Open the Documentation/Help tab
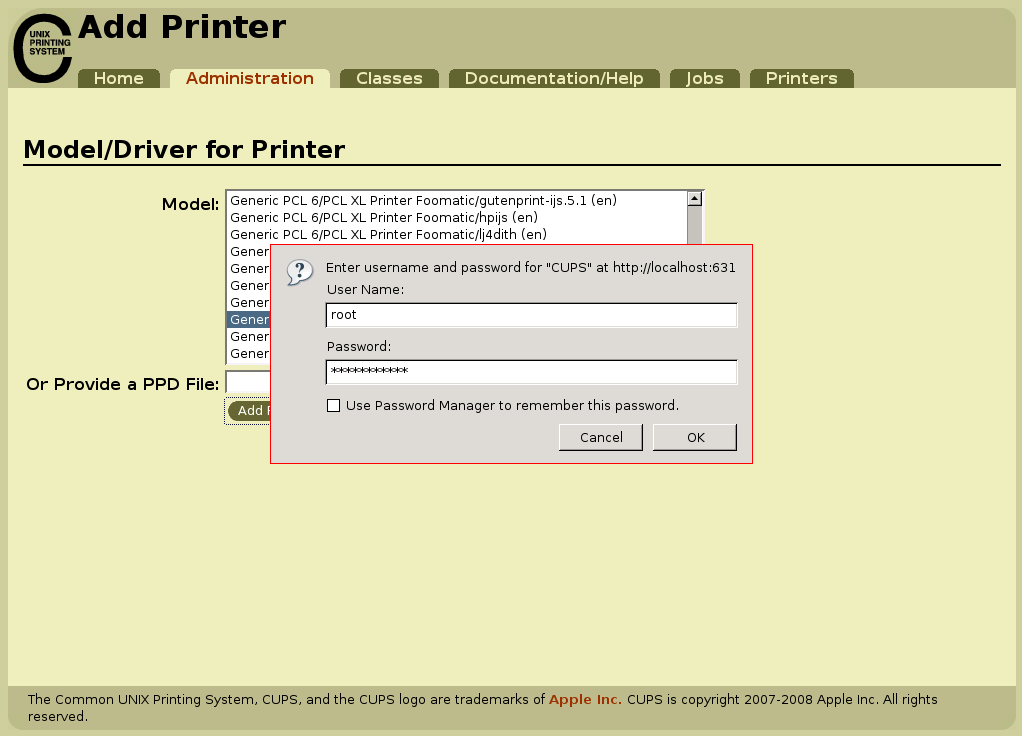 click(x=554, y=77)
